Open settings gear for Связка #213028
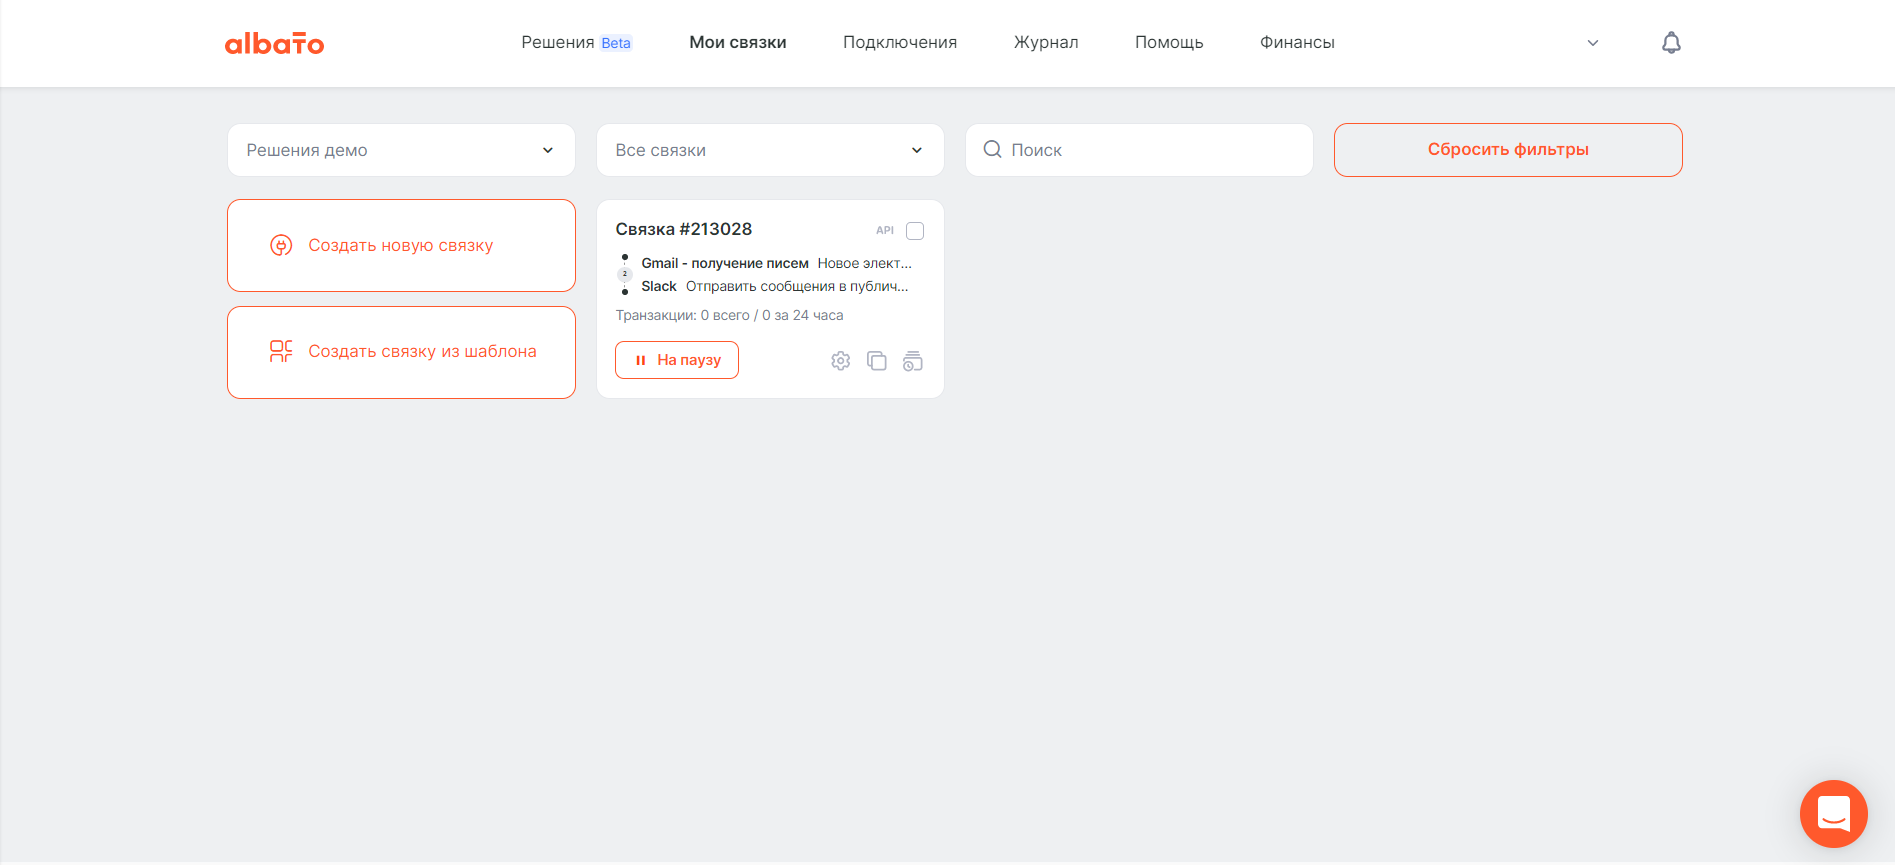 840,361
